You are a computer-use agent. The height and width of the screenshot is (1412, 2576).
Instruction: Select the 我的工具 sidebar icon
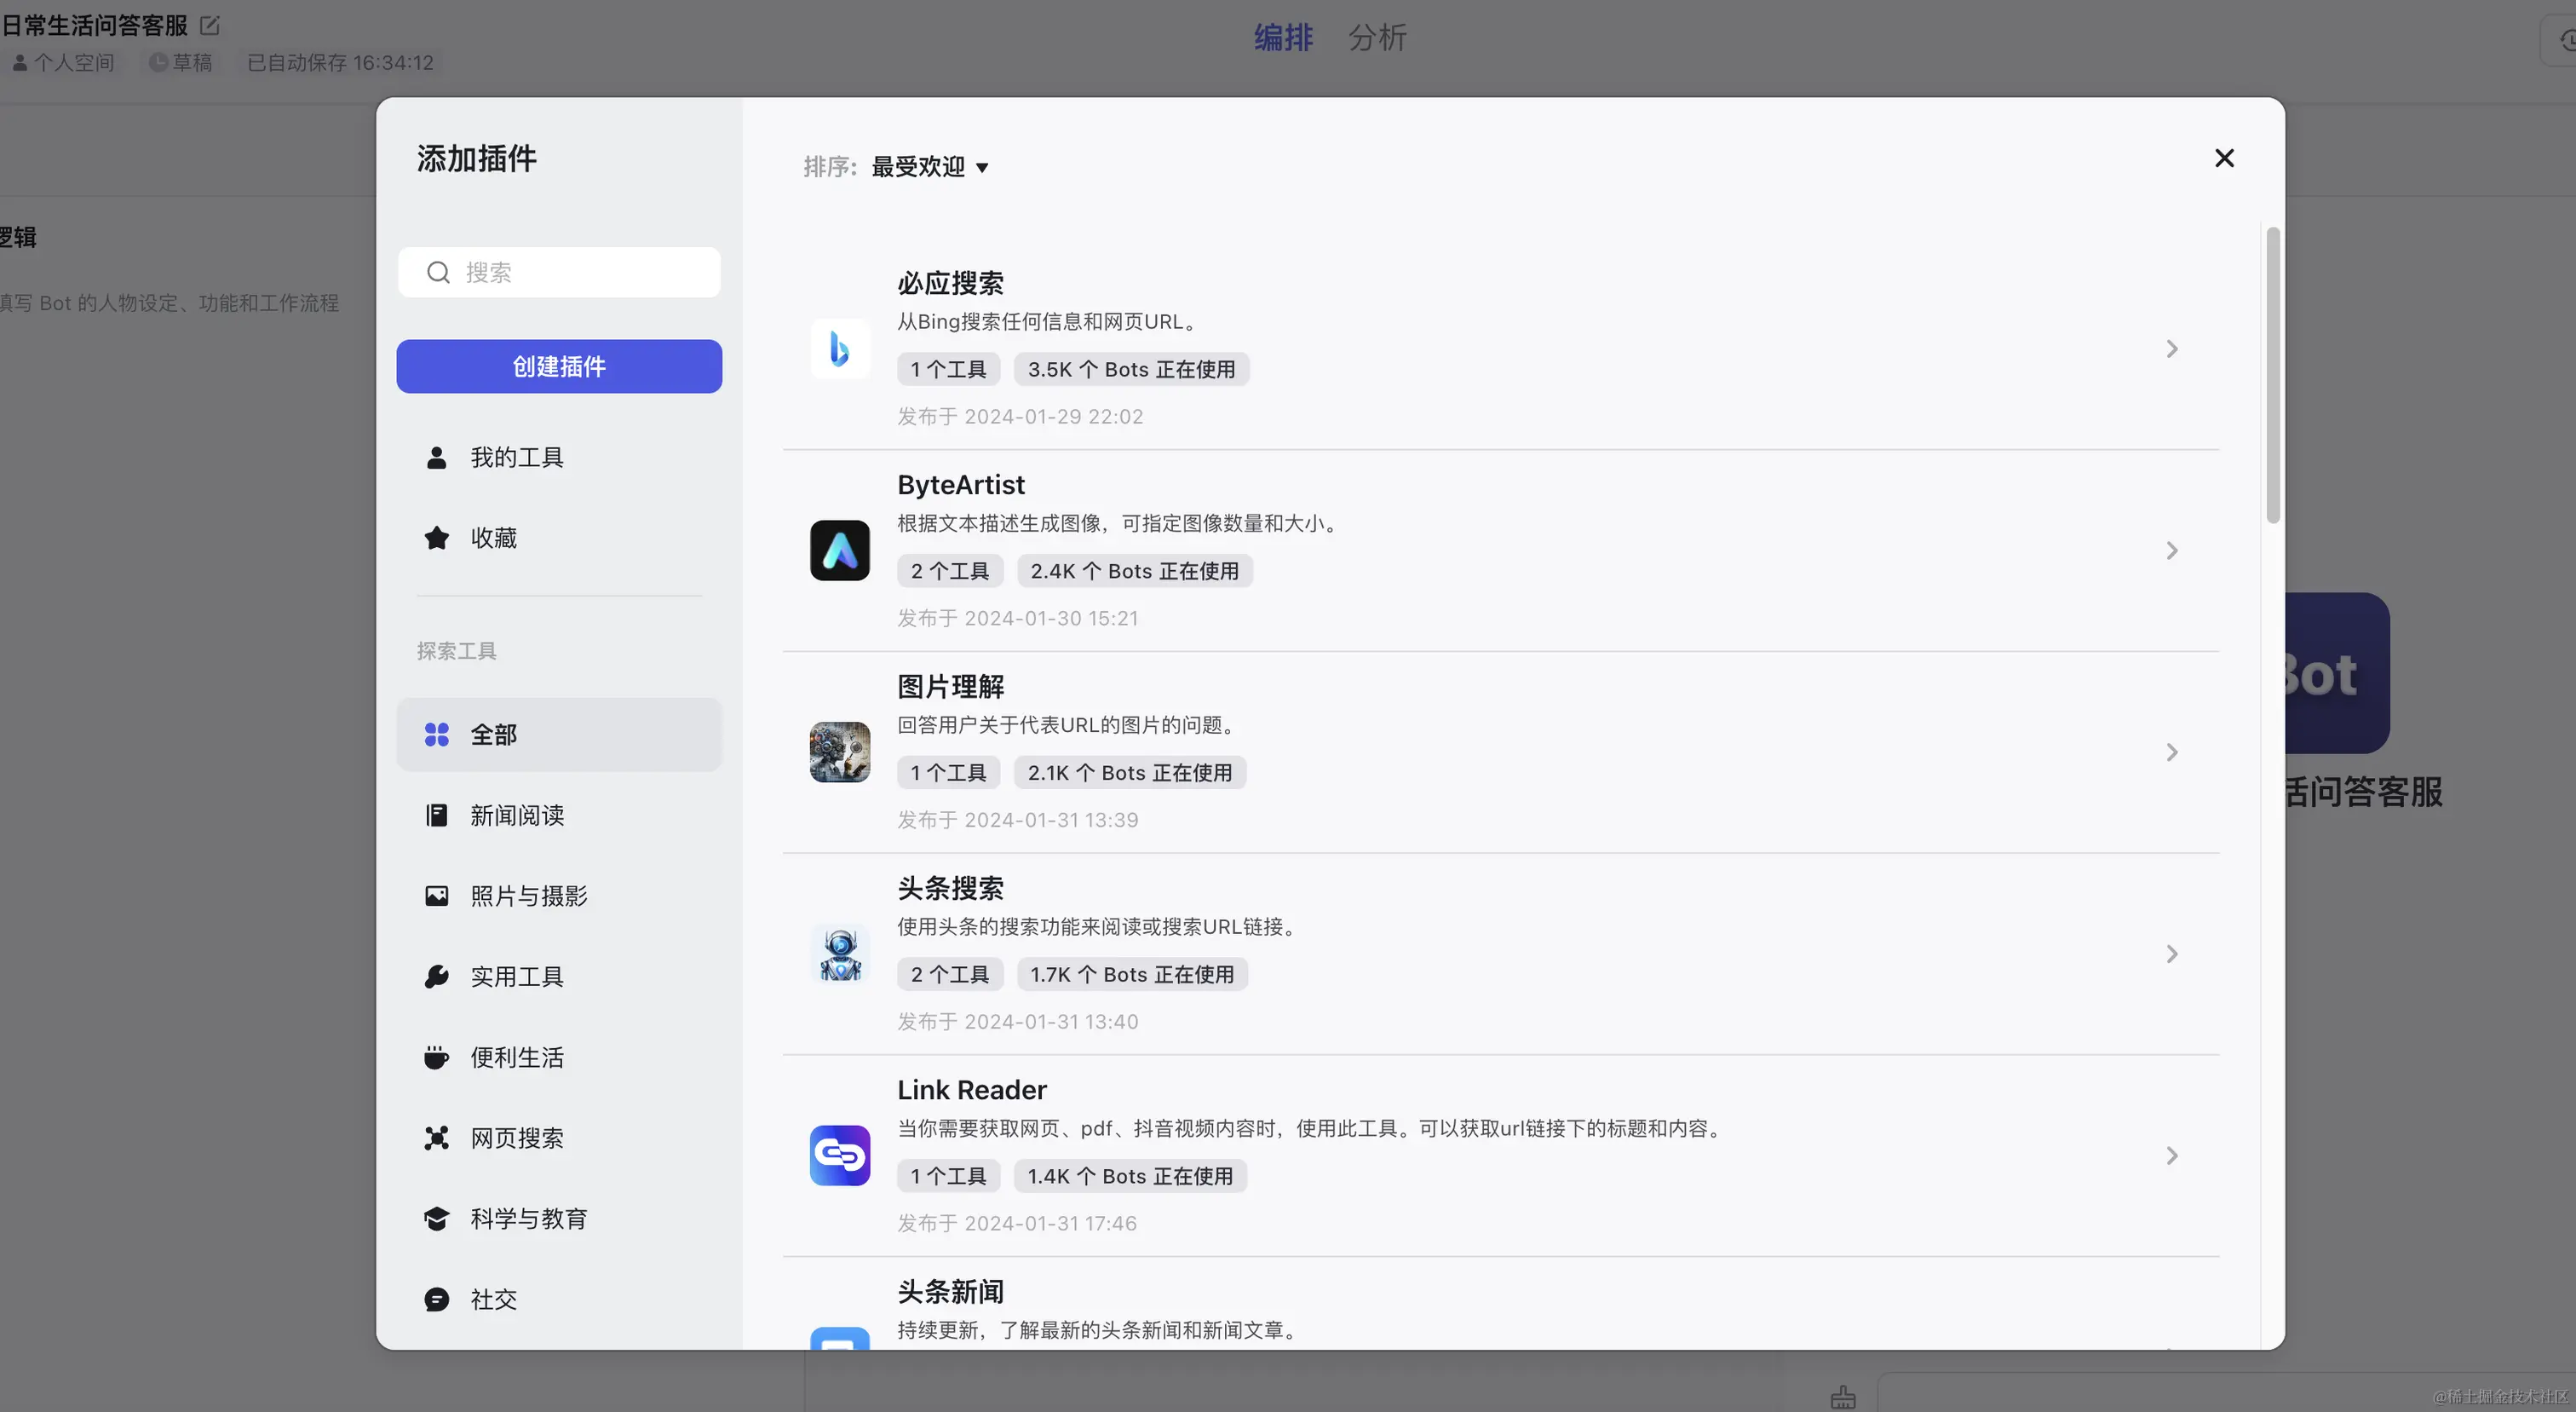(x=436, y=457)
